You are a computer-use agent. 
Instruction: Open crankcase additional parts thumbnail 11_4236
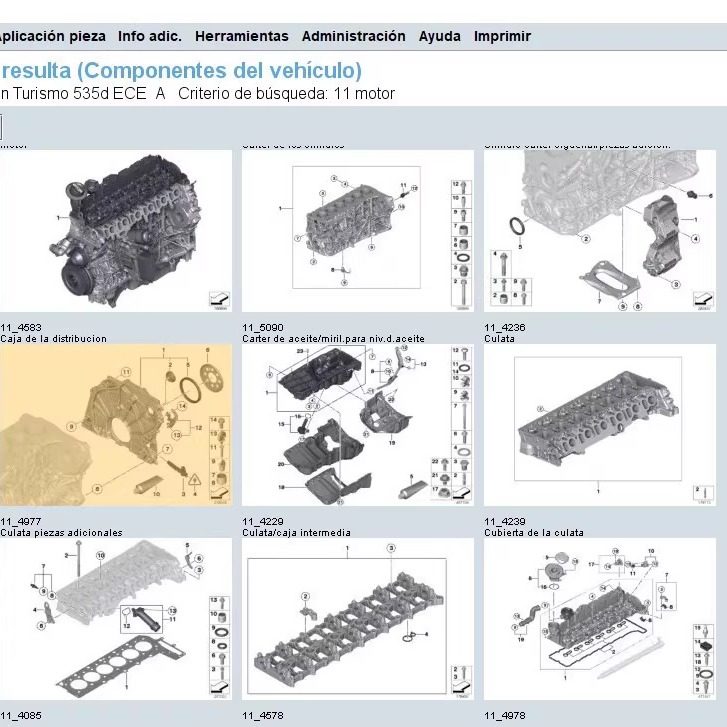coord(600,230)
